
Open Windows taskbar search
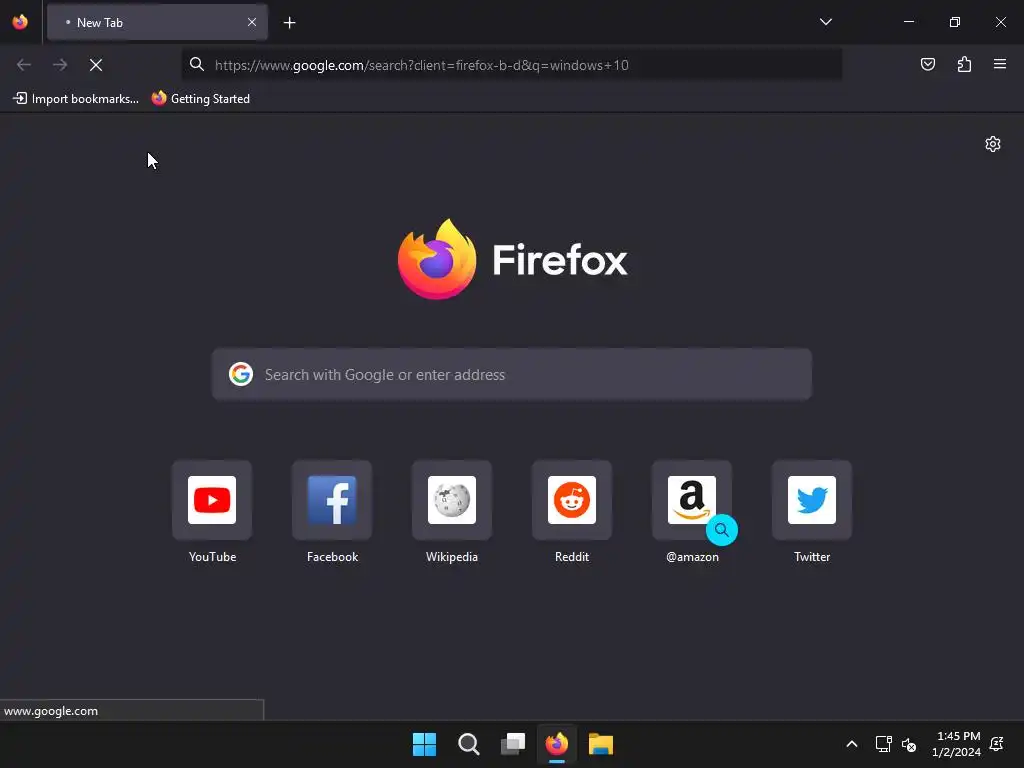(x=468, y=744)
